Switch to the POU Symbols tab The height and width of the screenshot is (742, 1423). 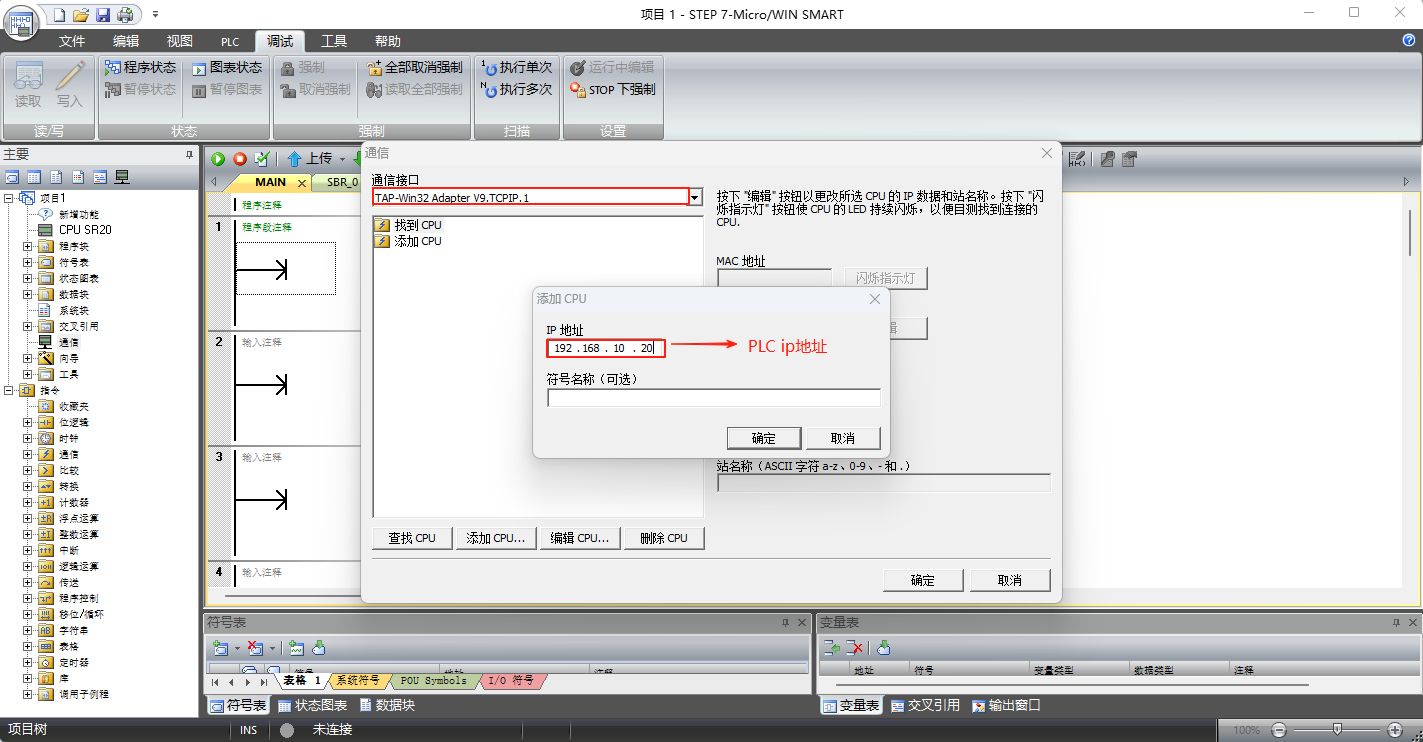coord(433,681)
